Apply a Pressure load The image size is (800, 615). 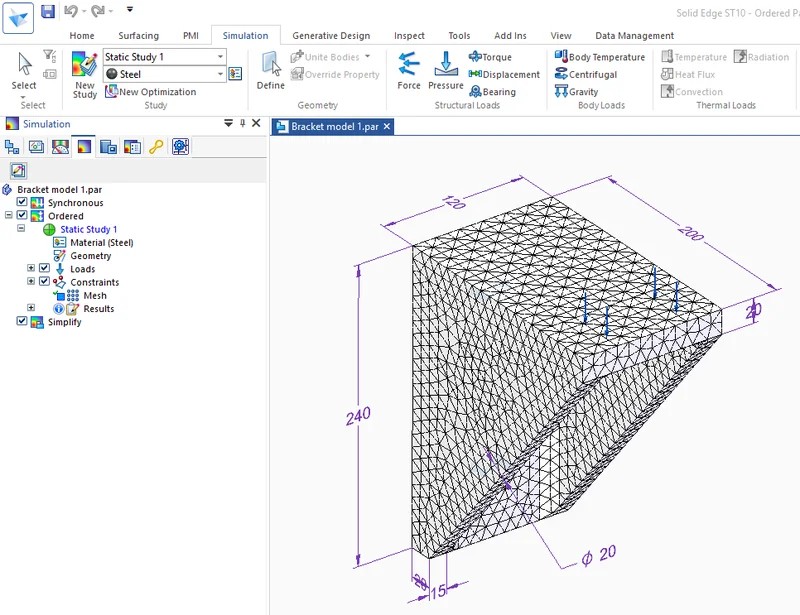coord(445,70)
